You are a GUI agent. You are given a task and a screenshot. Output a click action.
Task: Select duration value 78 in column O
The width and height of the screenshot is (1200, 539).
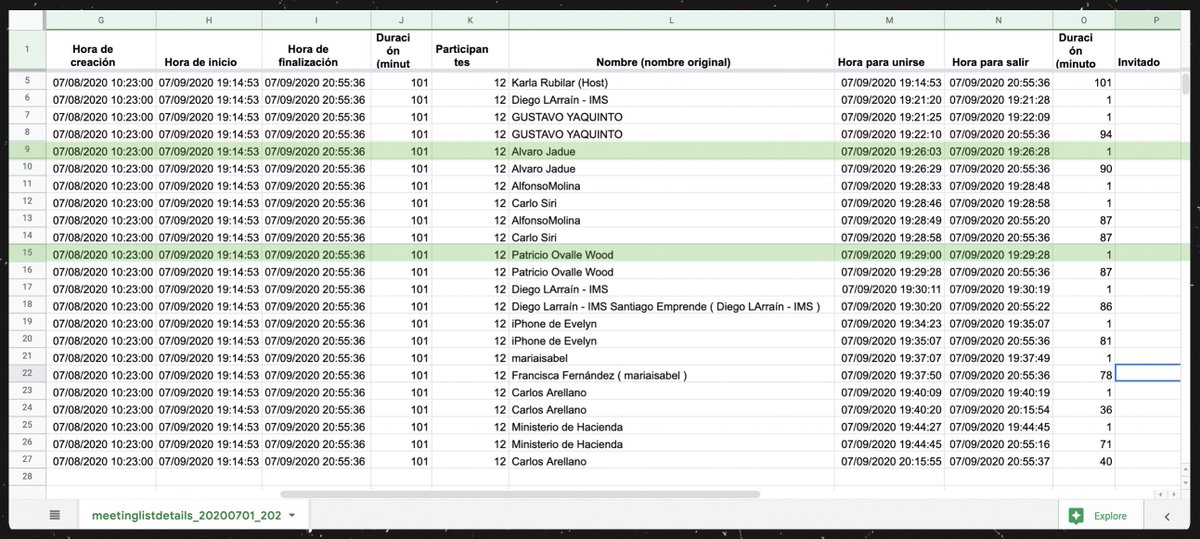pos(1084,375)
